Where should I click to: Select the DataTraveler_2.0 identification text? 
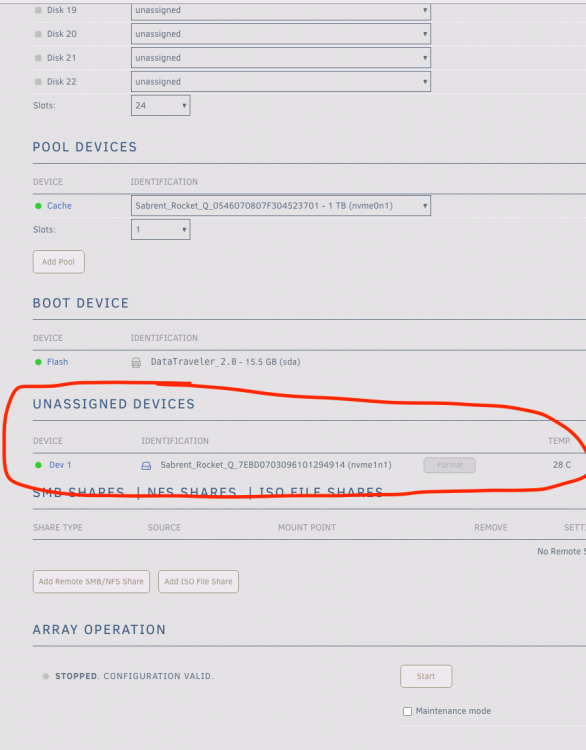pyautogui.click(x=225, y=362)
